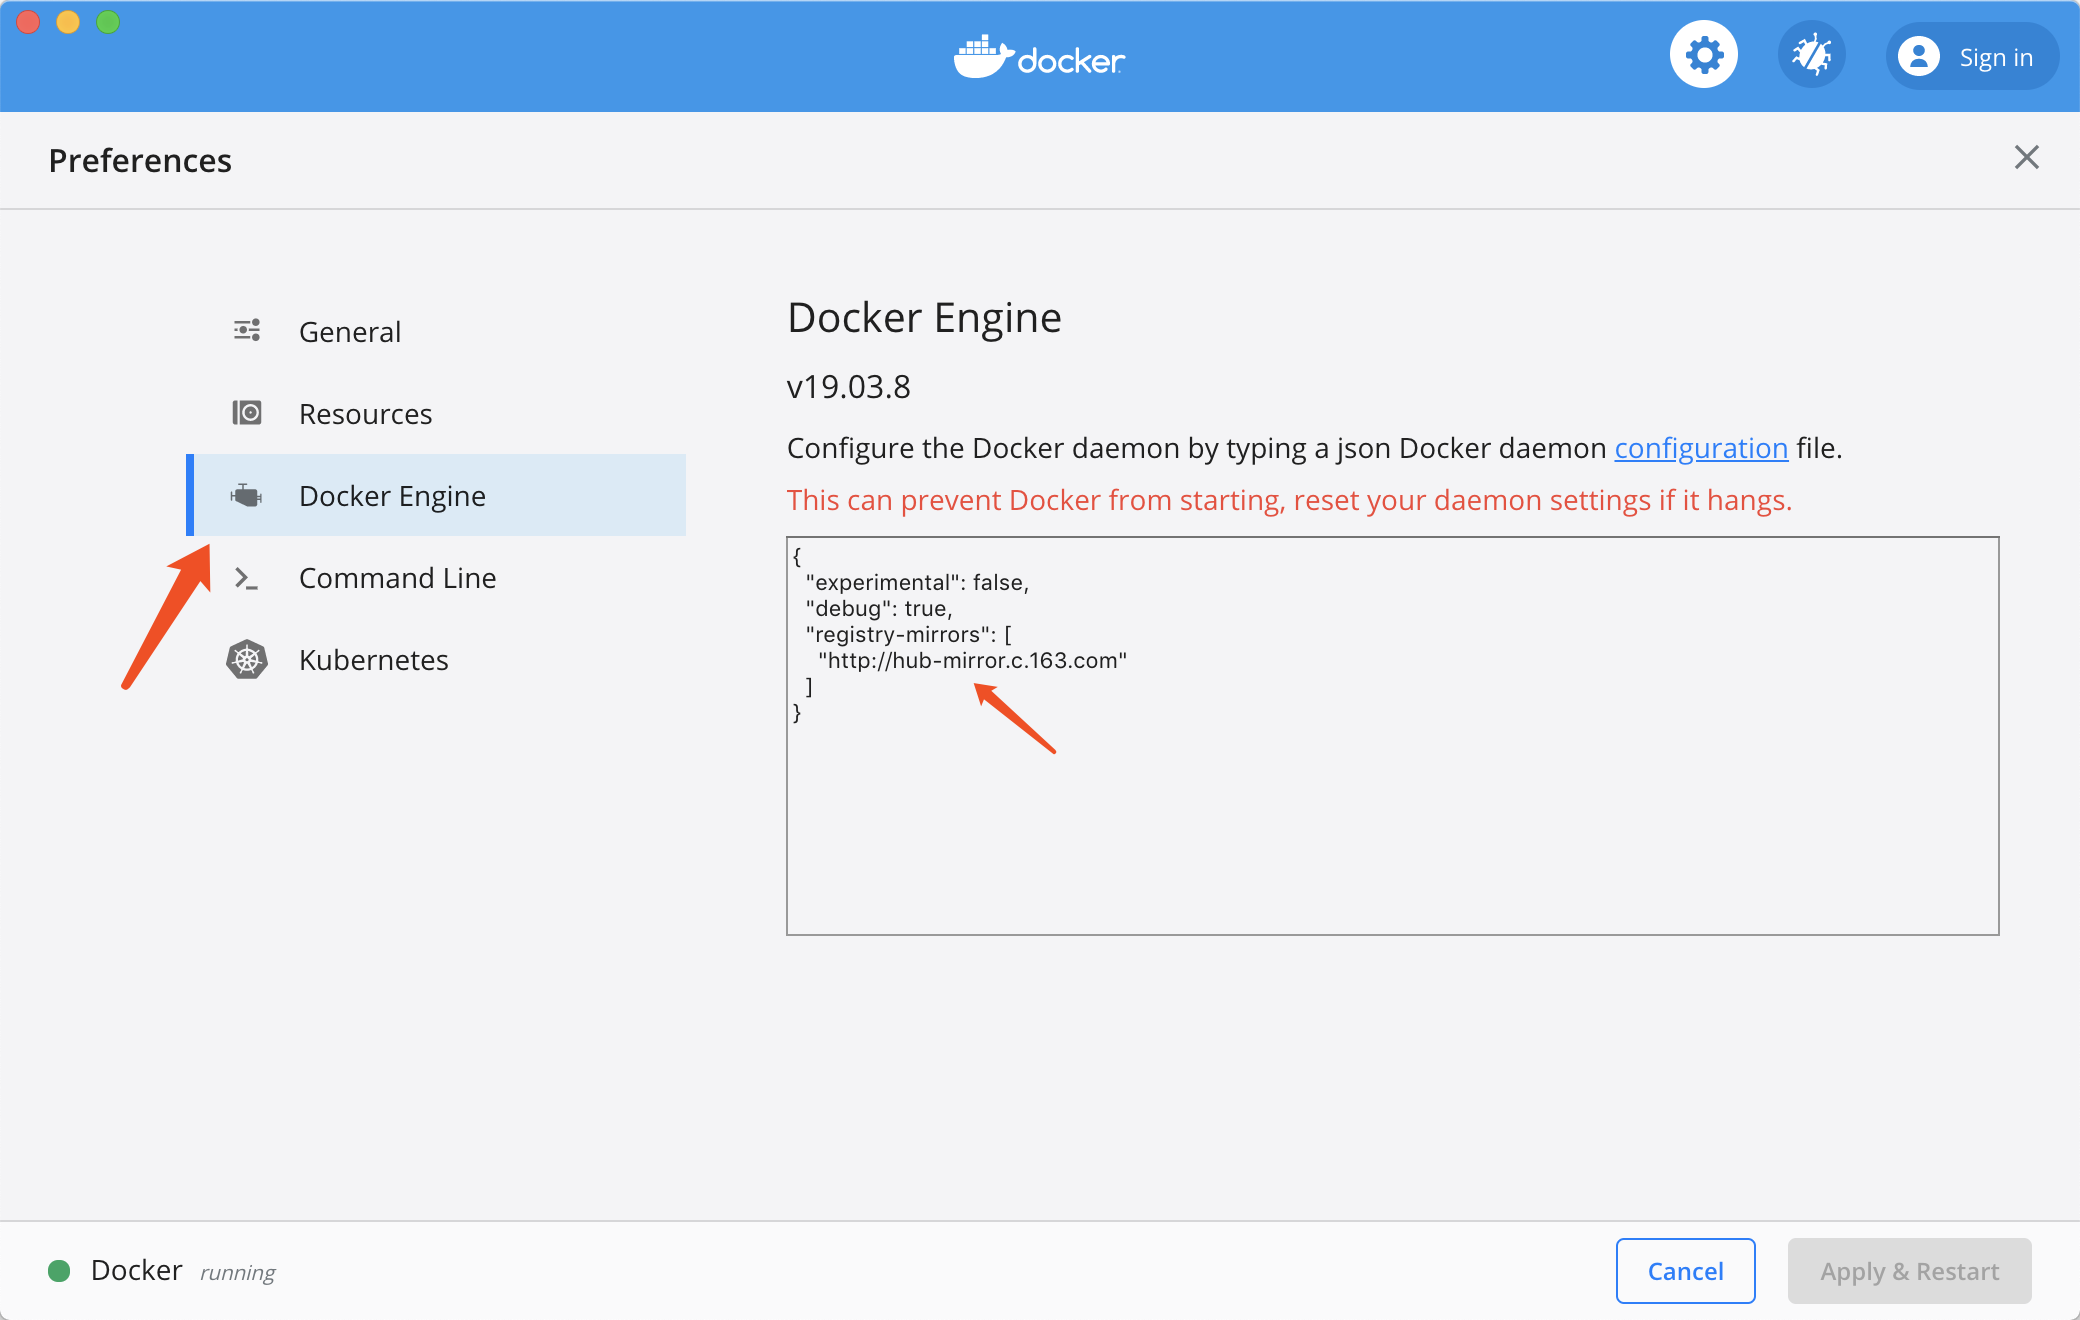Select the Docker Engine tab
Image resolution: width=2080 pixels, height=1320 pixels.
[x=392, y=496]
